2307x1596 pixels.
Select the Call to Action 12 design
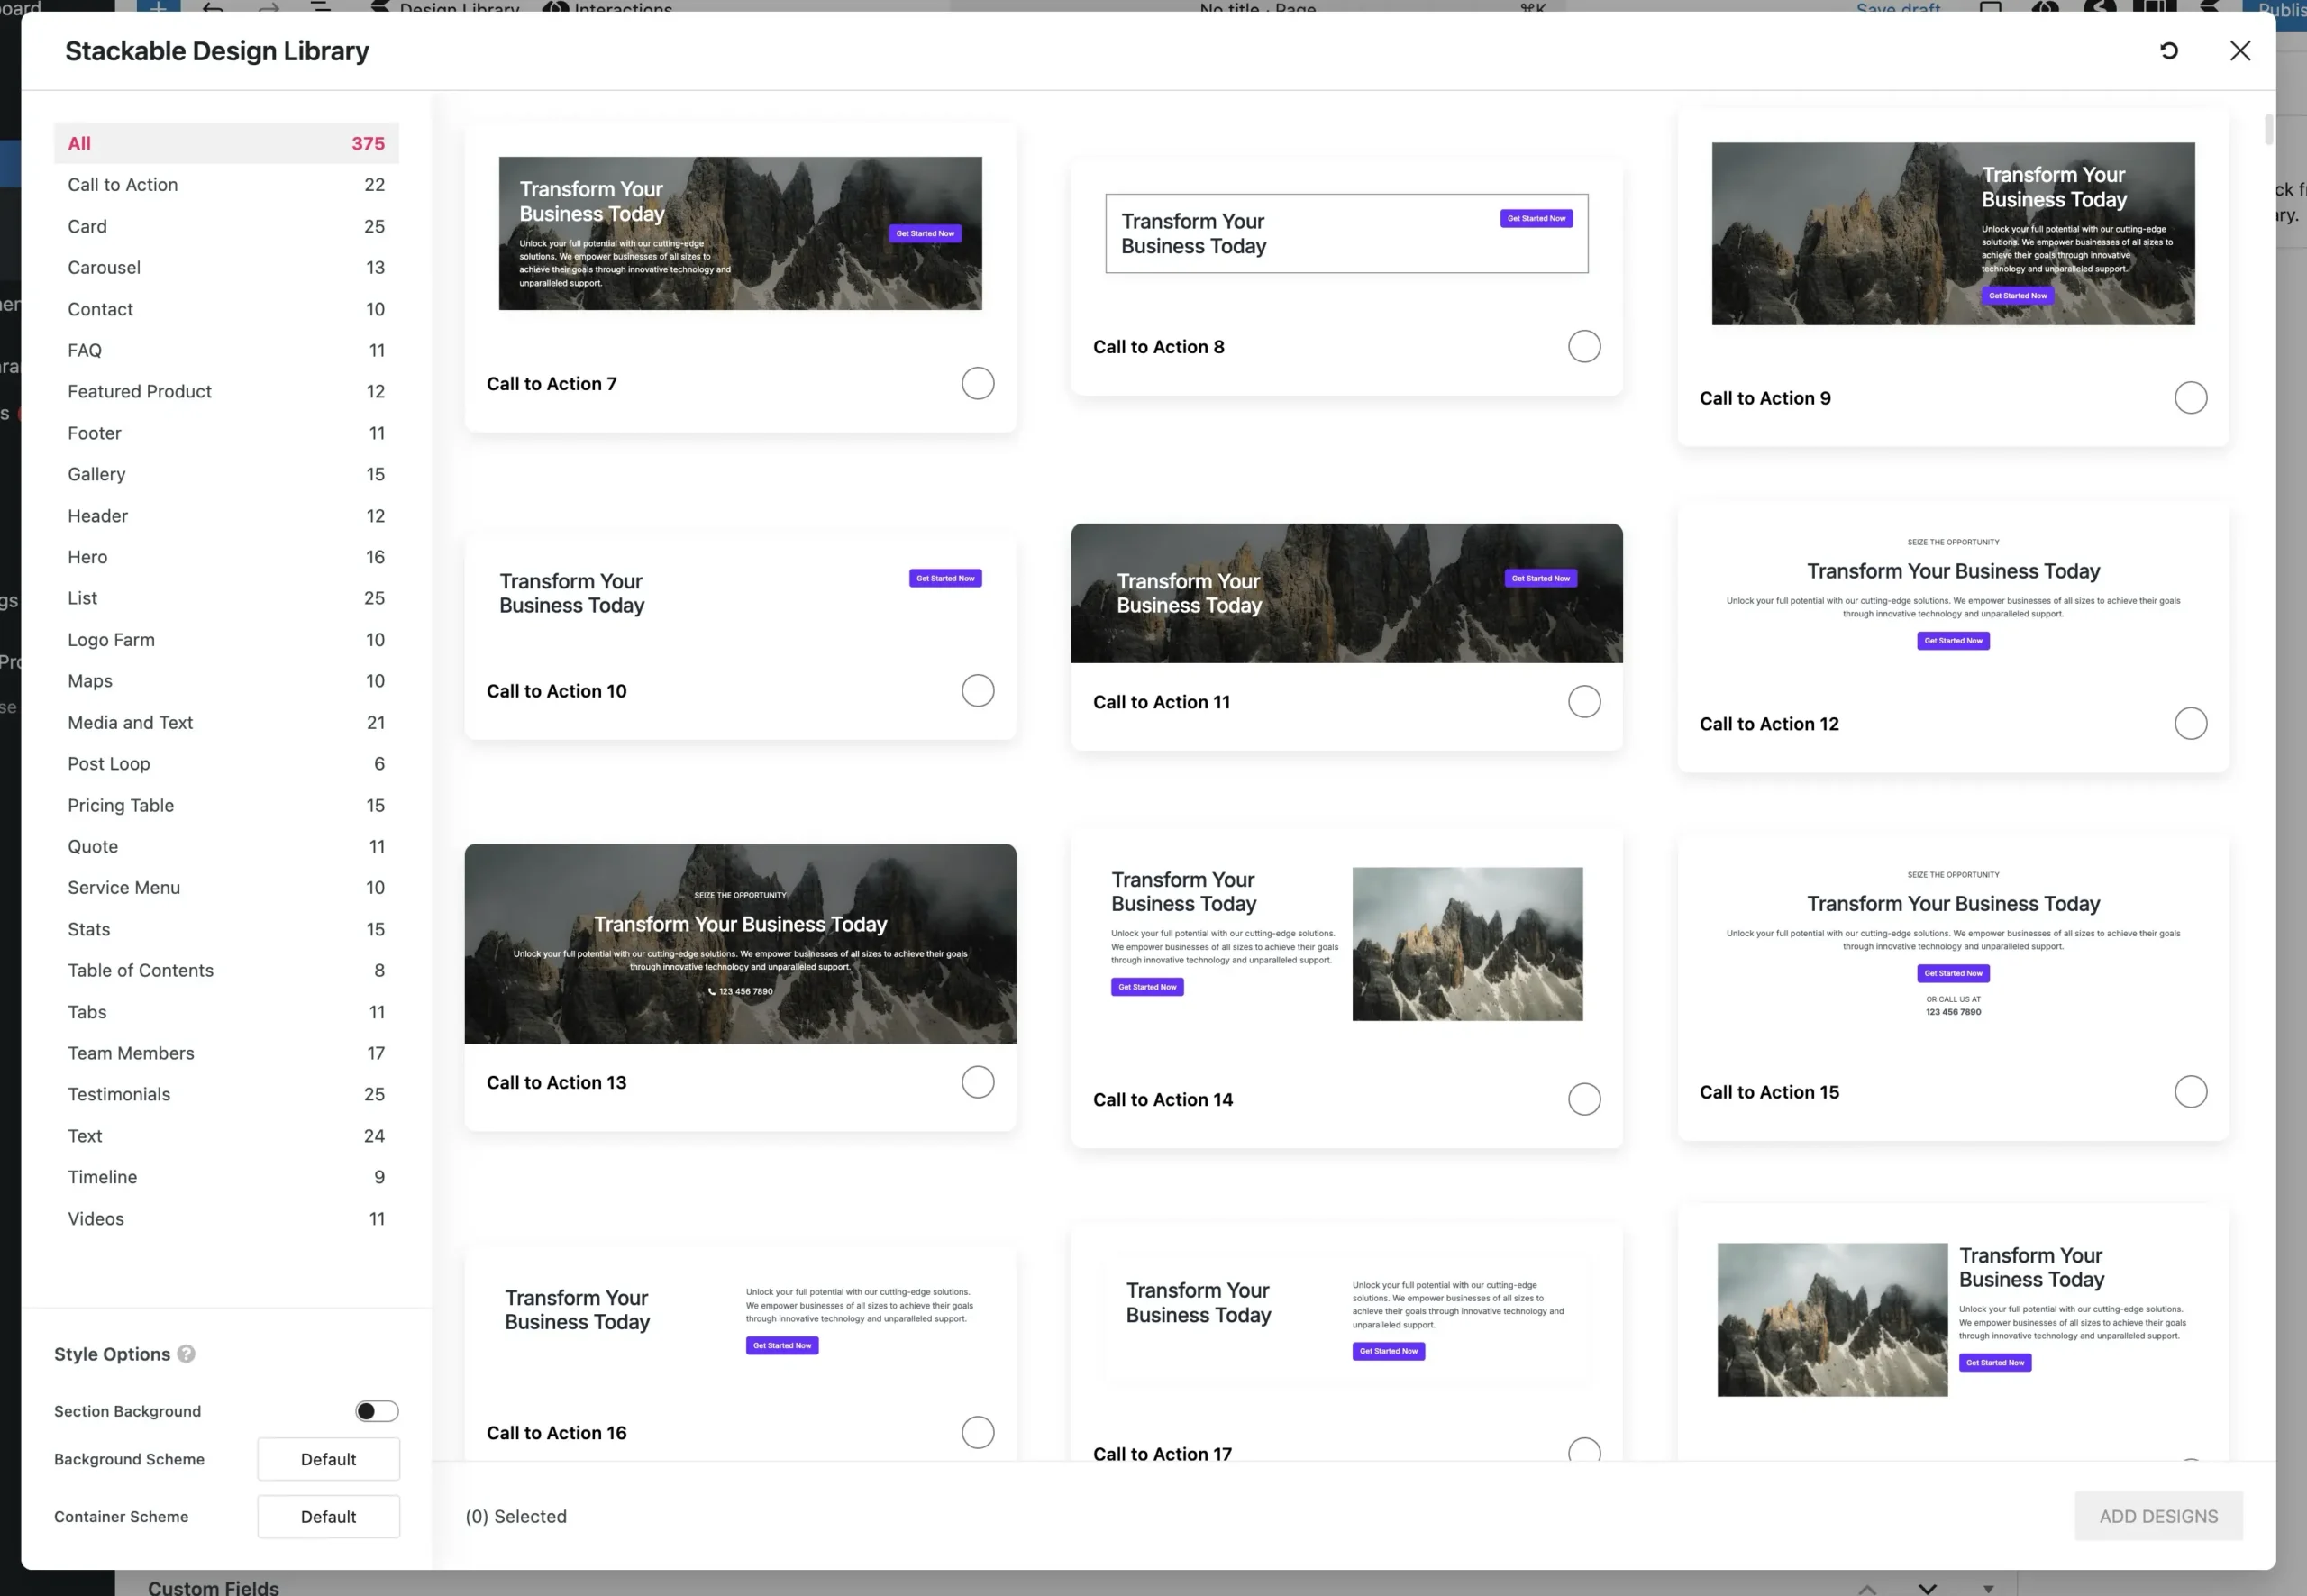pos(2190,723)
